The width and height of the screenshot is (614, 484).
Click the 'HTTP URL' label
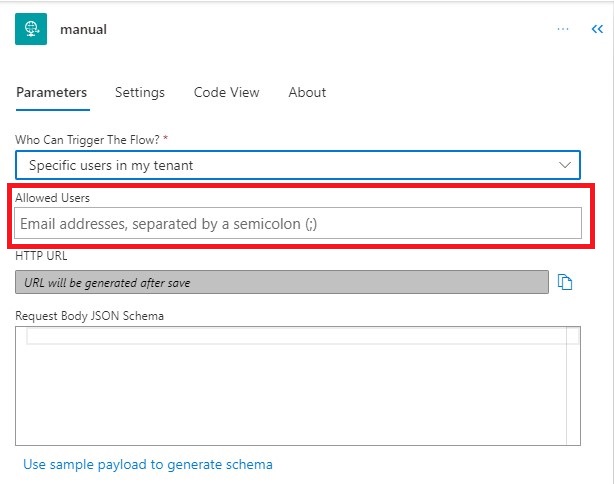point(41,257)
